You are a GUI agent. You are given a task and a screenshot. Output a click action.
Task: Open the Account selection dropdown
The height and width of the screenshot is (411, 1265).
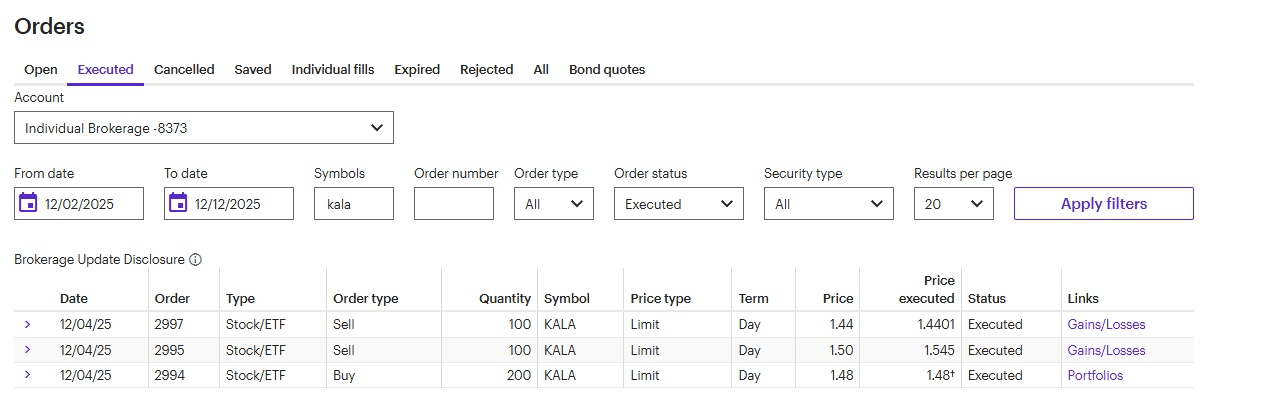pos(204,128)
